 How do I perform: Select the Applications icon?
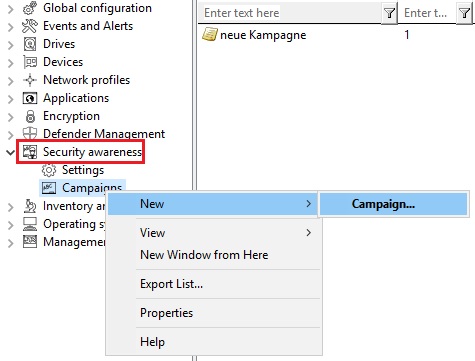click(30, 98)
